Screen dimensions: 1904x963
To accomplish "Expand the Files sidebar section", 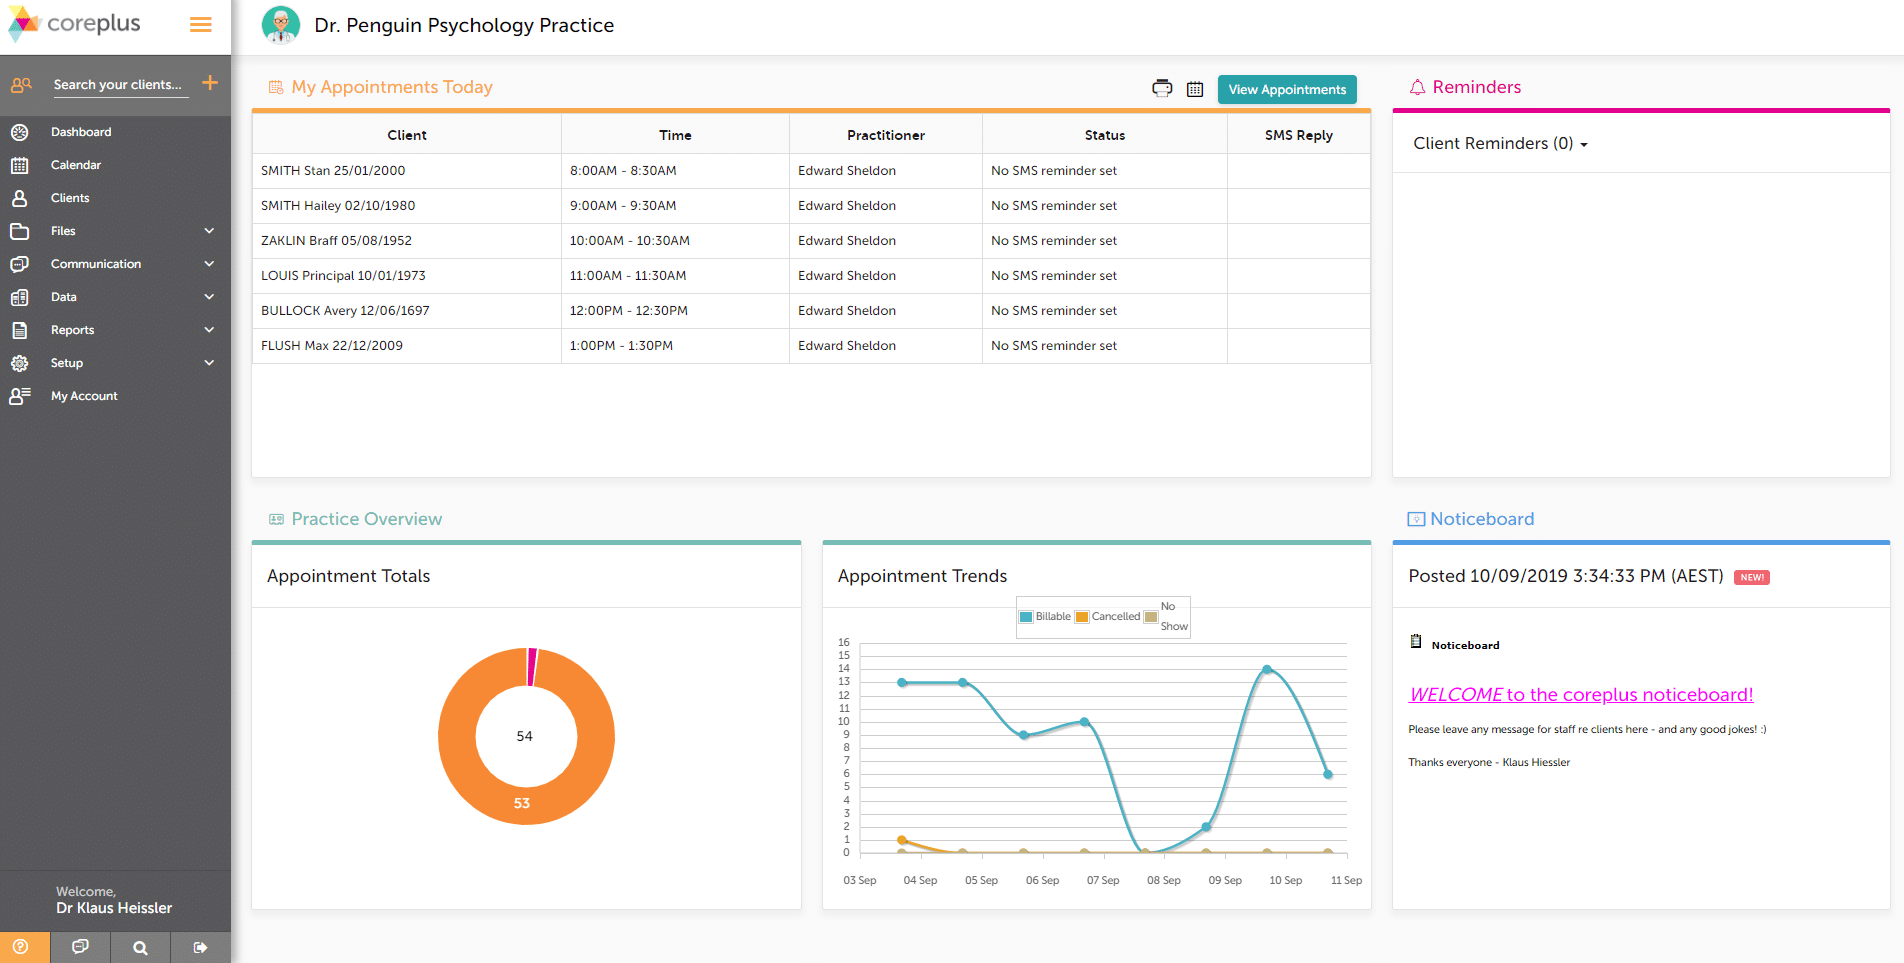I will point(63,230).
